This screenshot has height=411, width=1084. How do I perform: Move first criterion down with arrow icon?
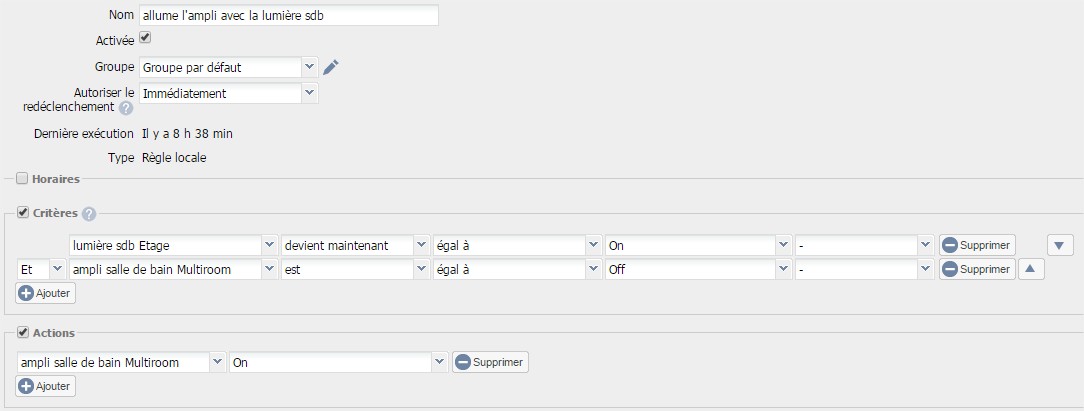click(1060, 245)
